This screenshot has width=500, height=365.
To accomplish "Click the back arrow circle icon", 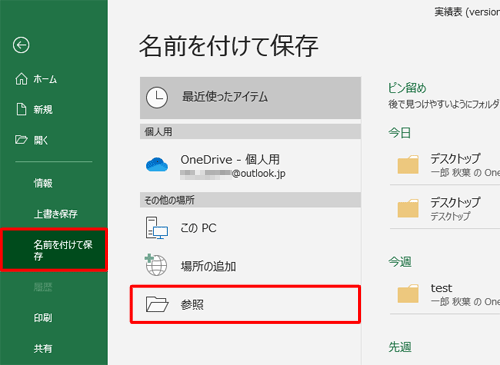I will click(x=21, y=45).
